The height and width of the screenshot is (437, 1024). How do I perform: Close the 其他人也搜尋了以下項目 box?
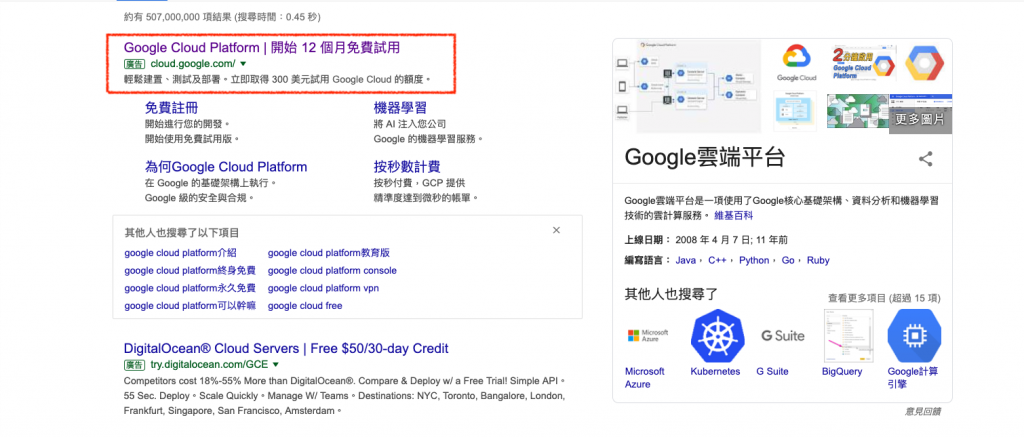556,230
